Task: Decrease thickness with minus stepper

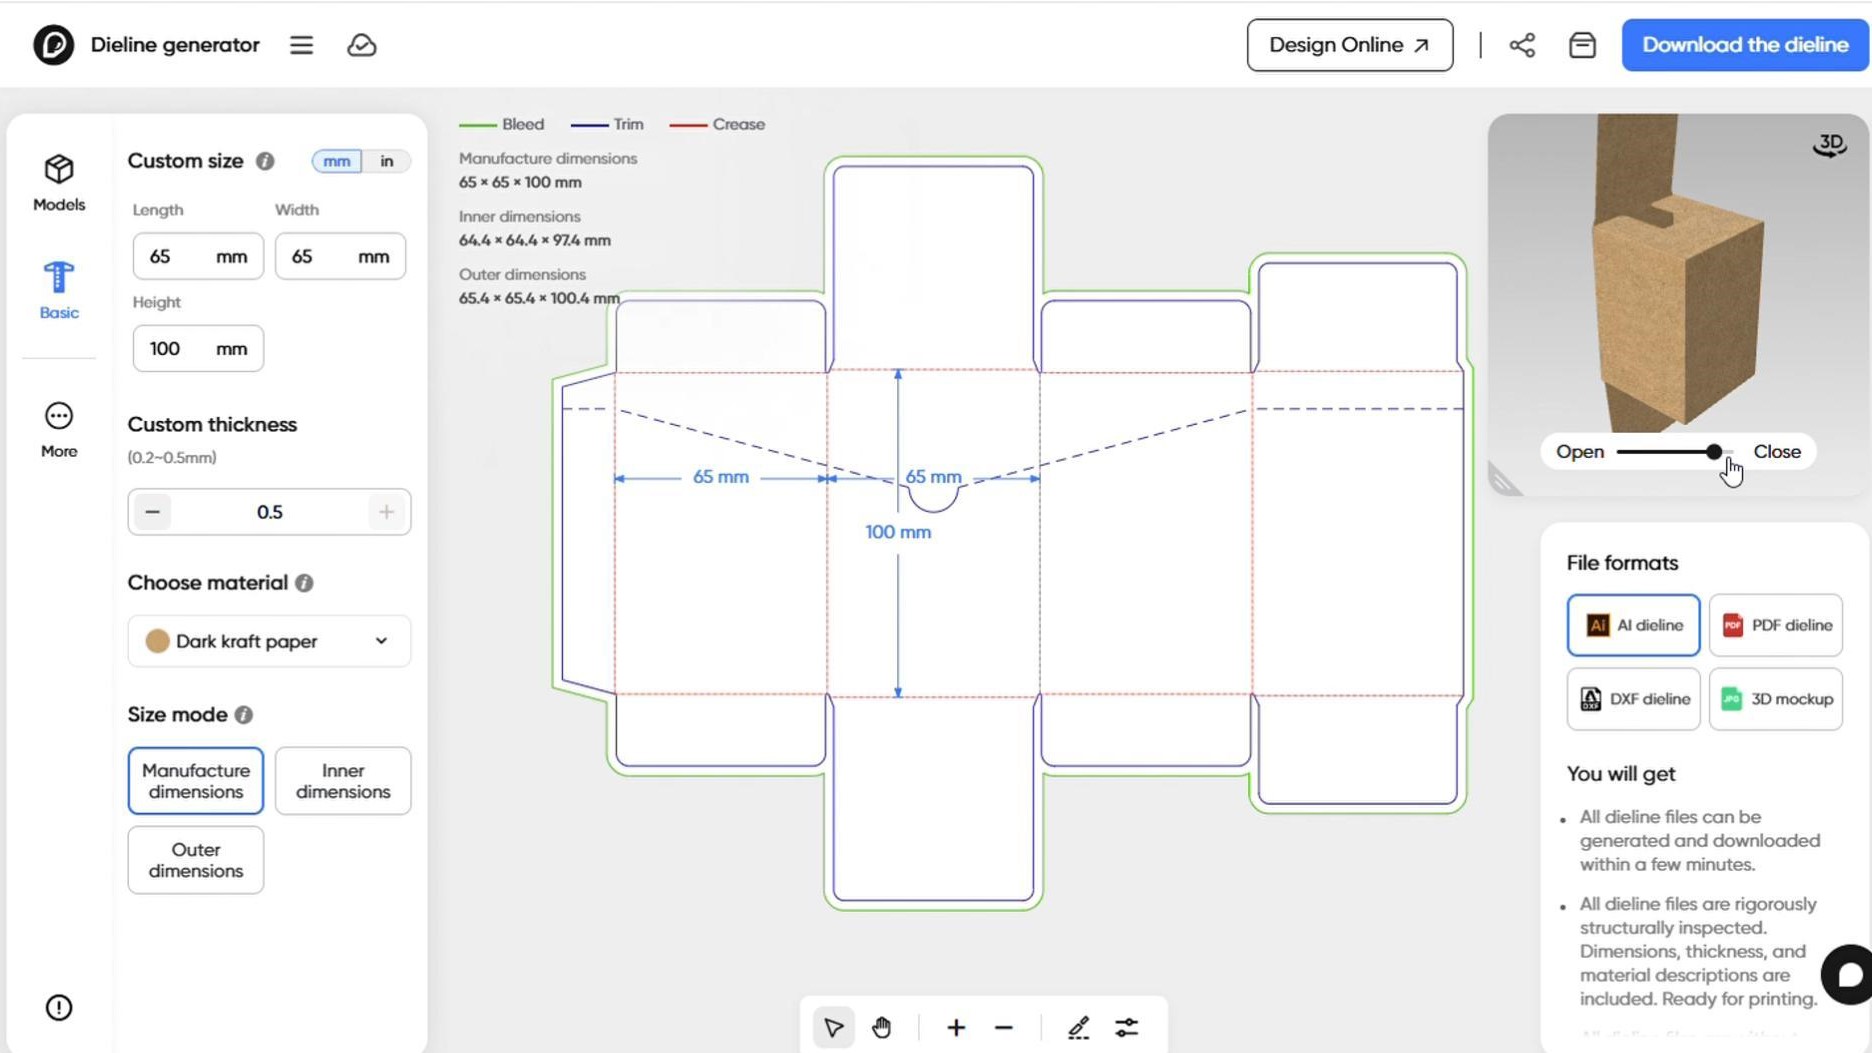Action: 152,512
